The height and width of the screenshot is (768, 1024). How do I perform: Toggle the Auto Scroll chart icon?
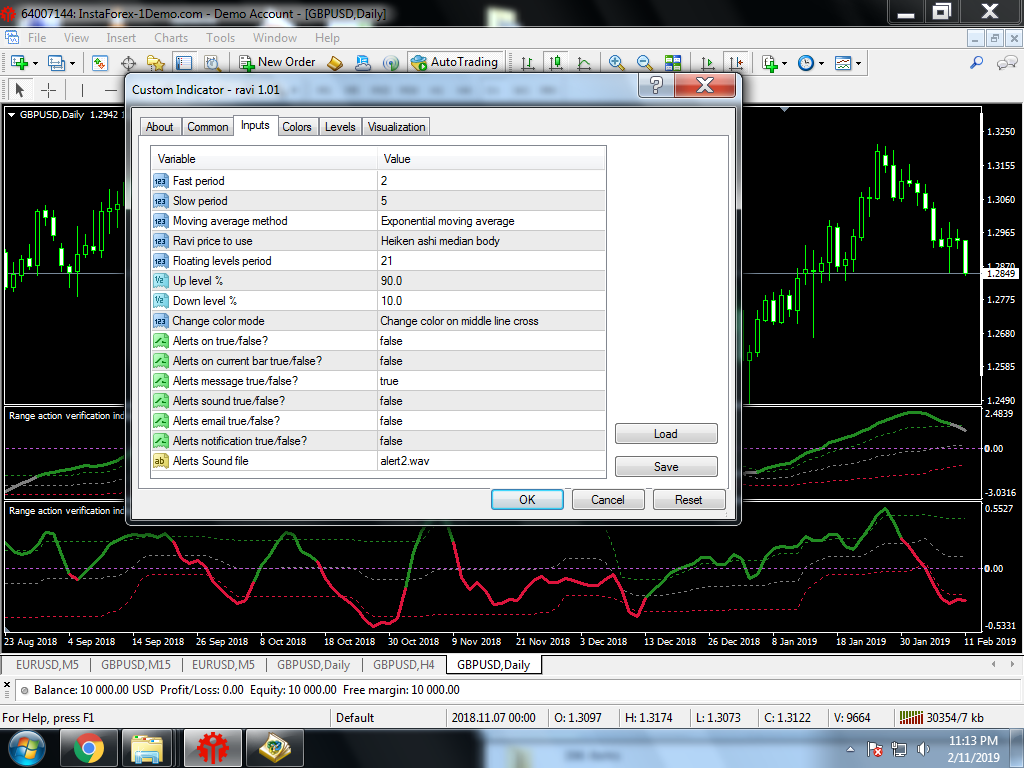[x=707, y=63]
